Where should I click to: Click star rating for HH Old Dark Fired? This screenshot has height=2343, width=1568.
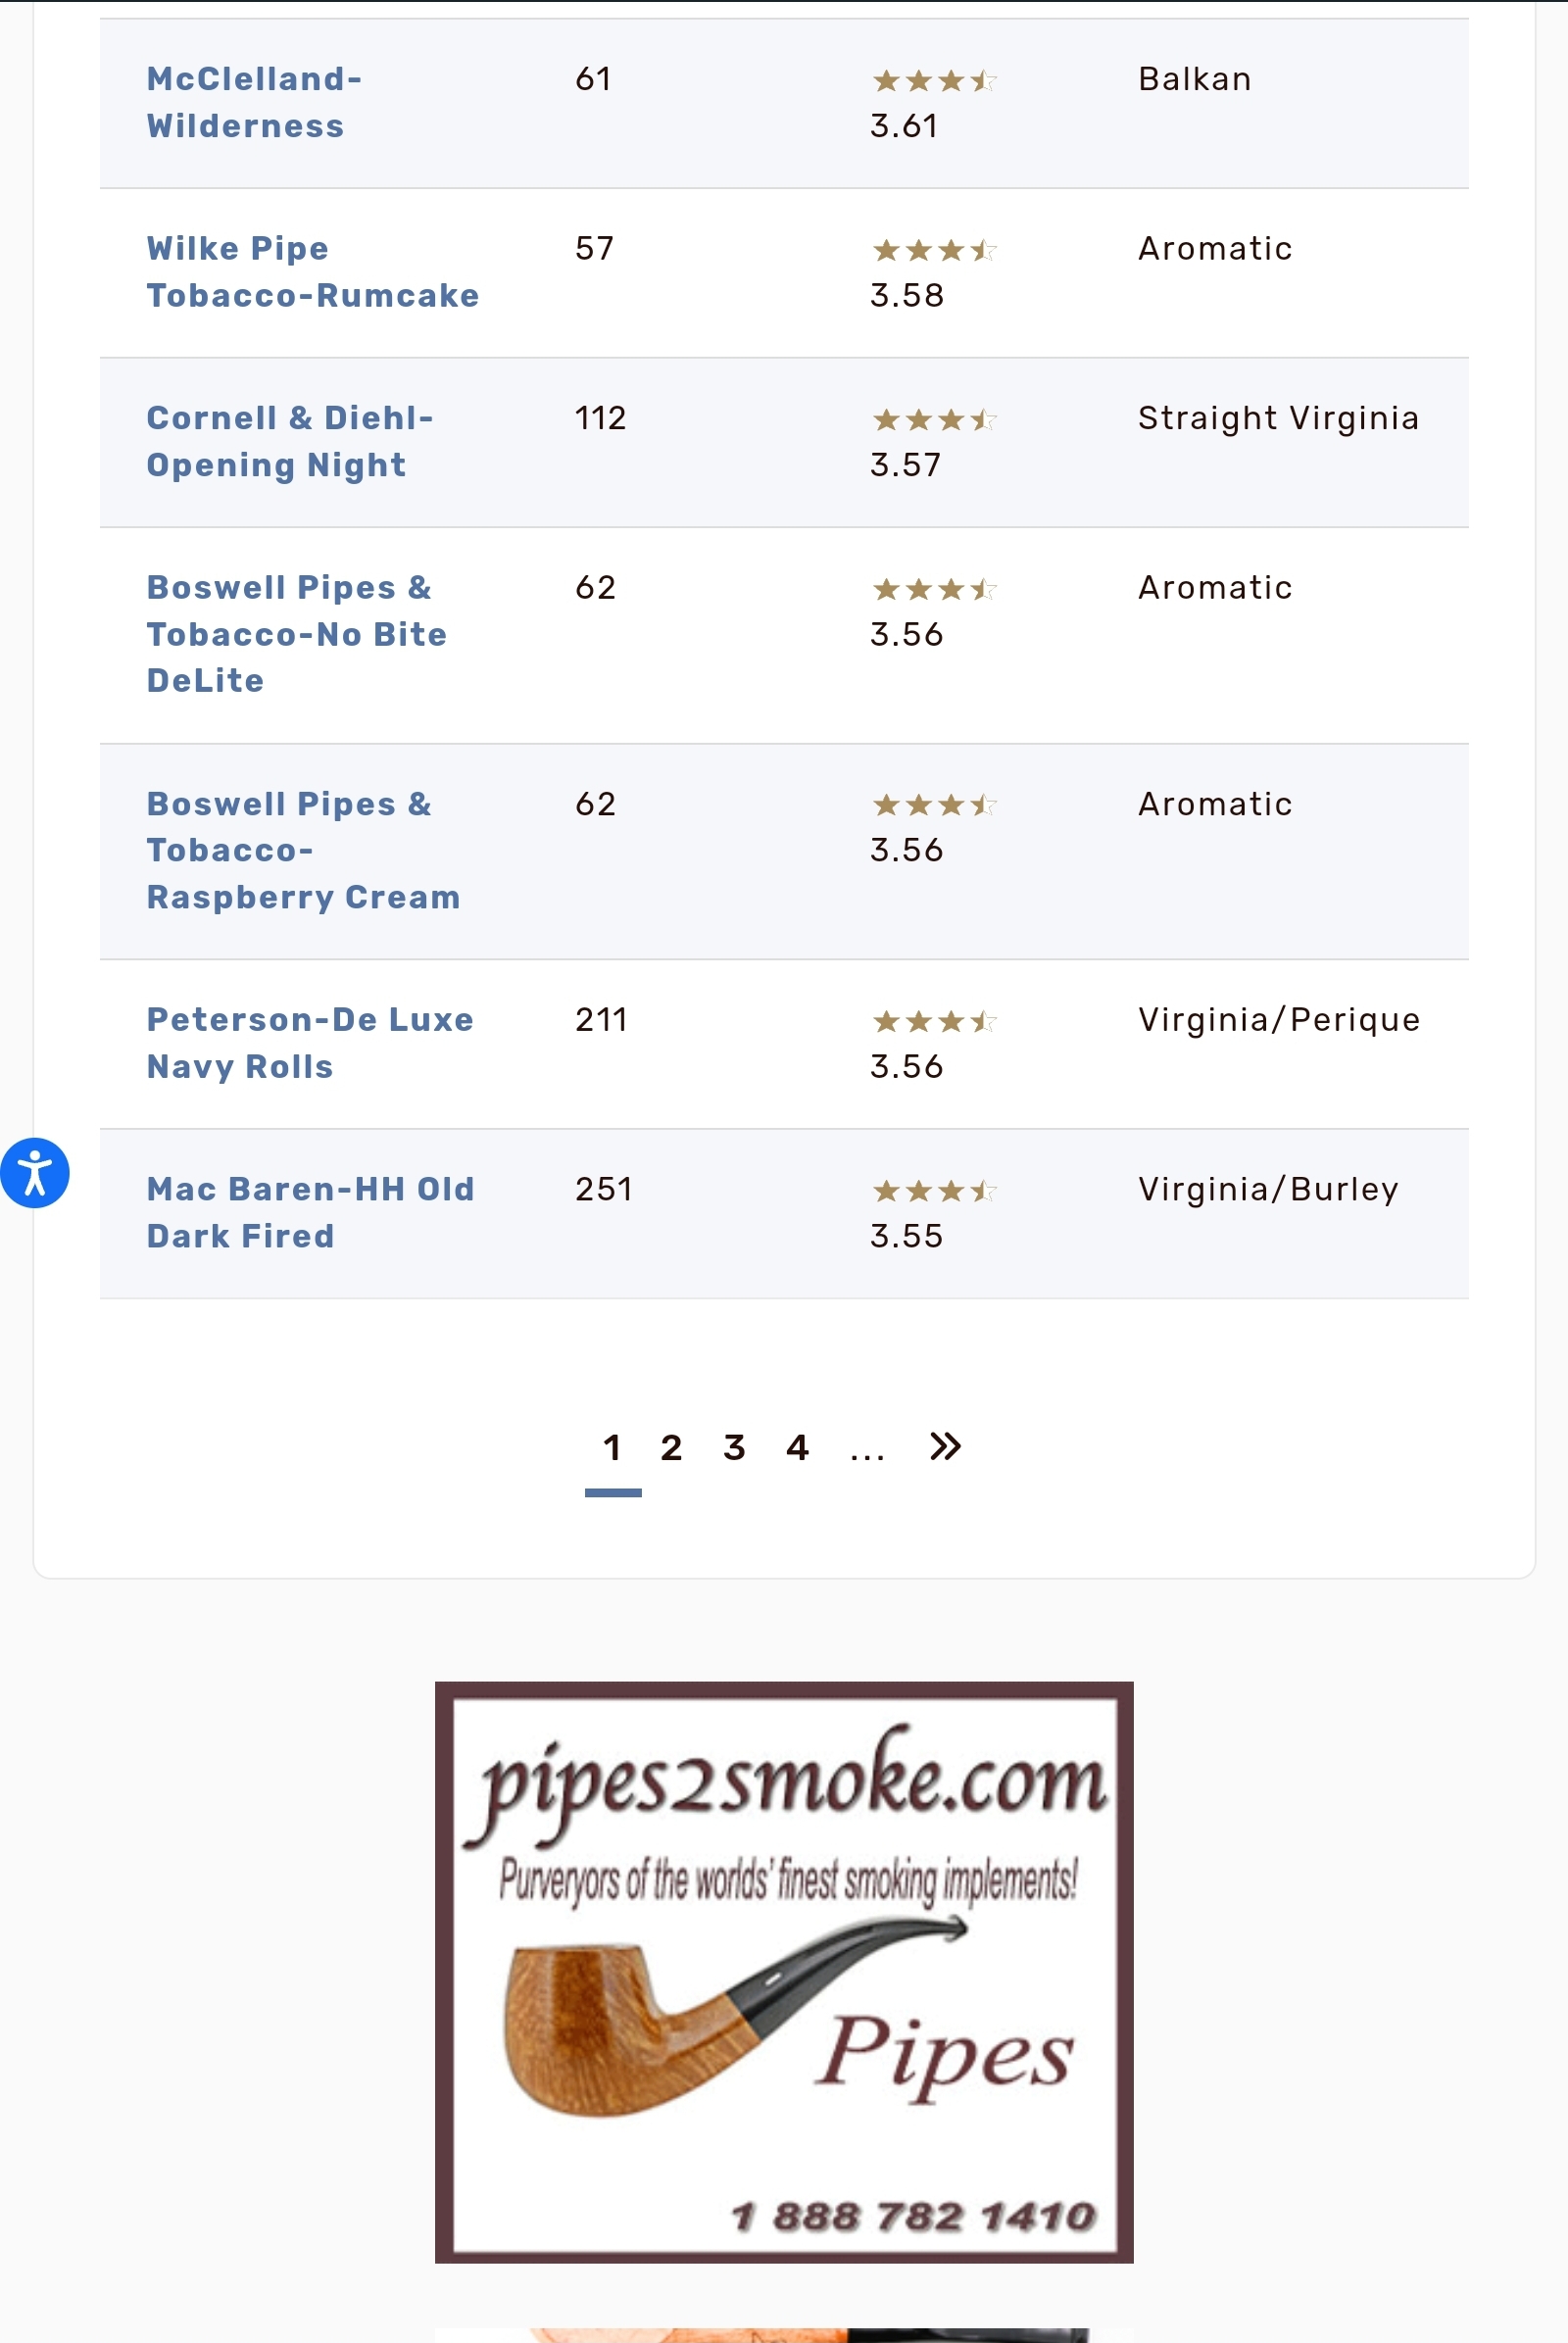[934, 1190]
